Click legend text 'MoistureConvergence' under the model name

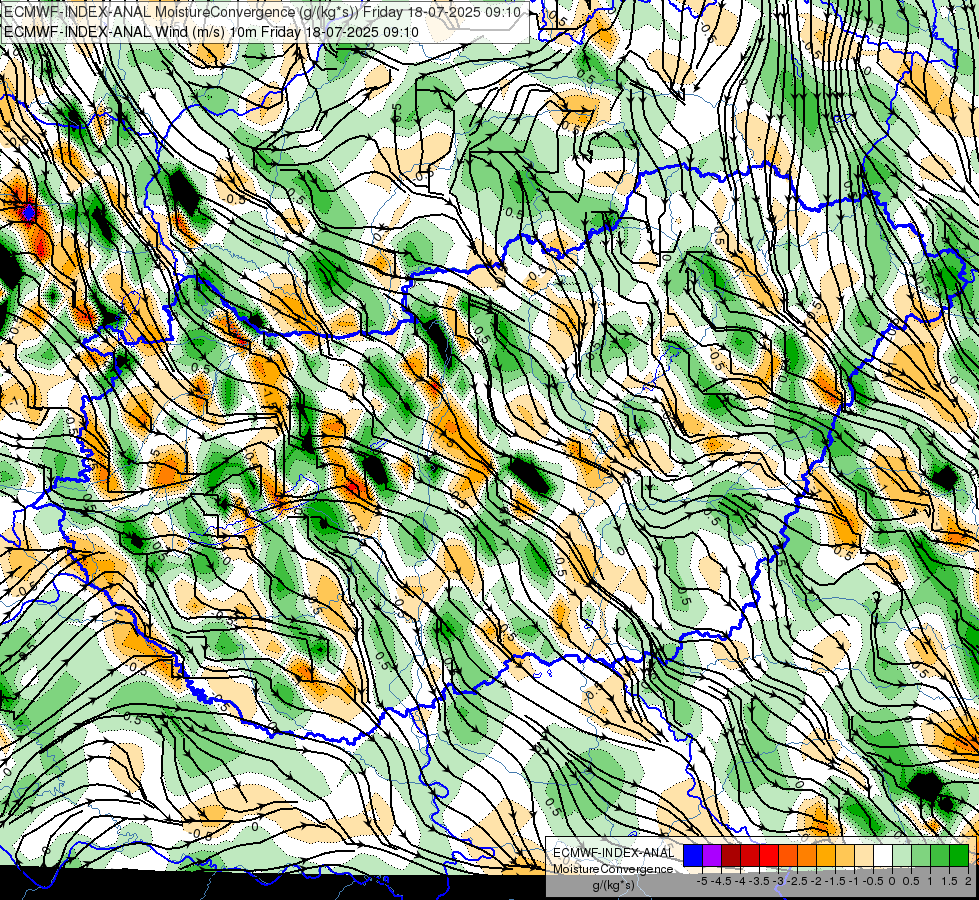[613, 869]
